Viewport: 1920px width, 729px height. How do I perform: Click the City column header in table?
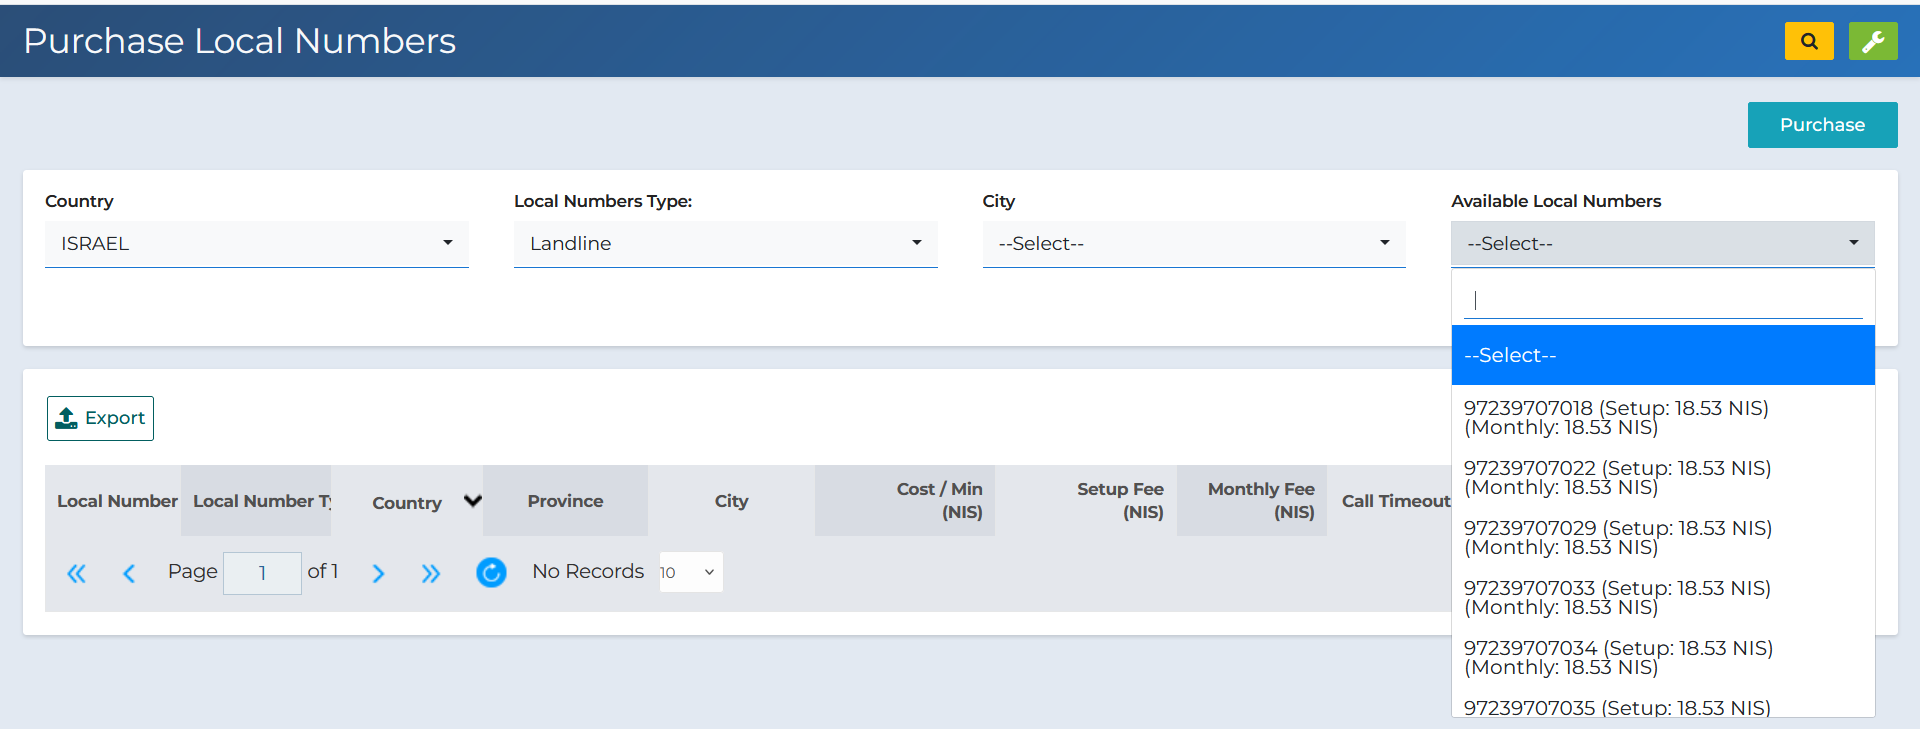pyautogui.click(x=731, y=501)
